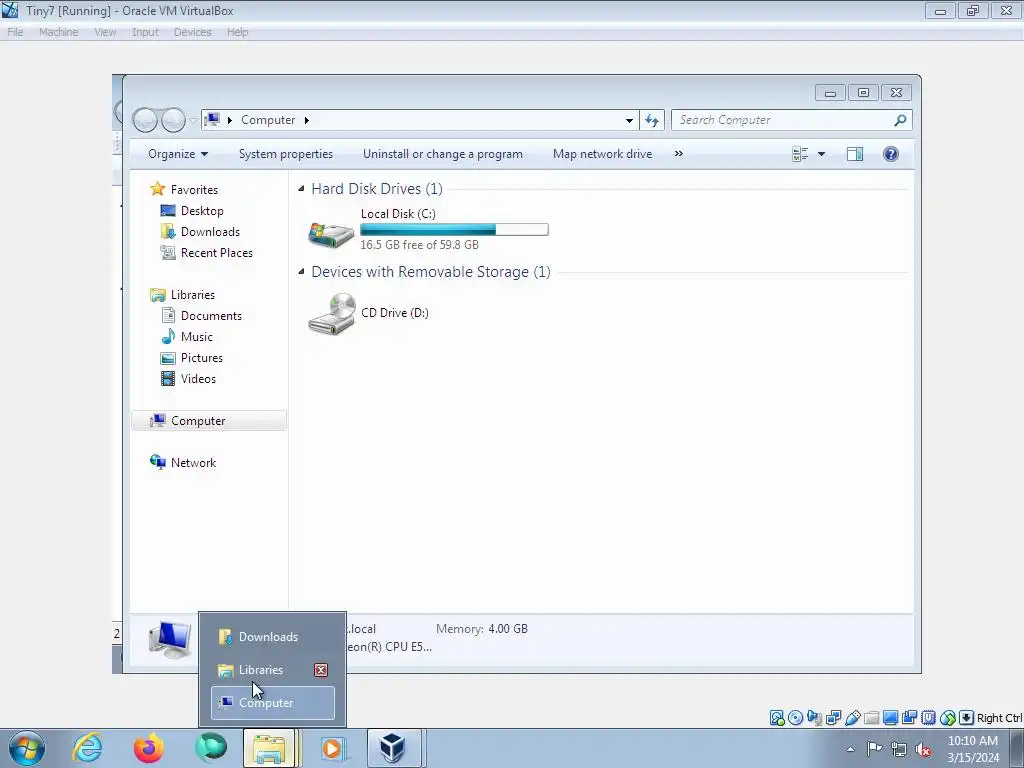
Task: Collapse the Hard Disk Drives group
Action: 301,189
